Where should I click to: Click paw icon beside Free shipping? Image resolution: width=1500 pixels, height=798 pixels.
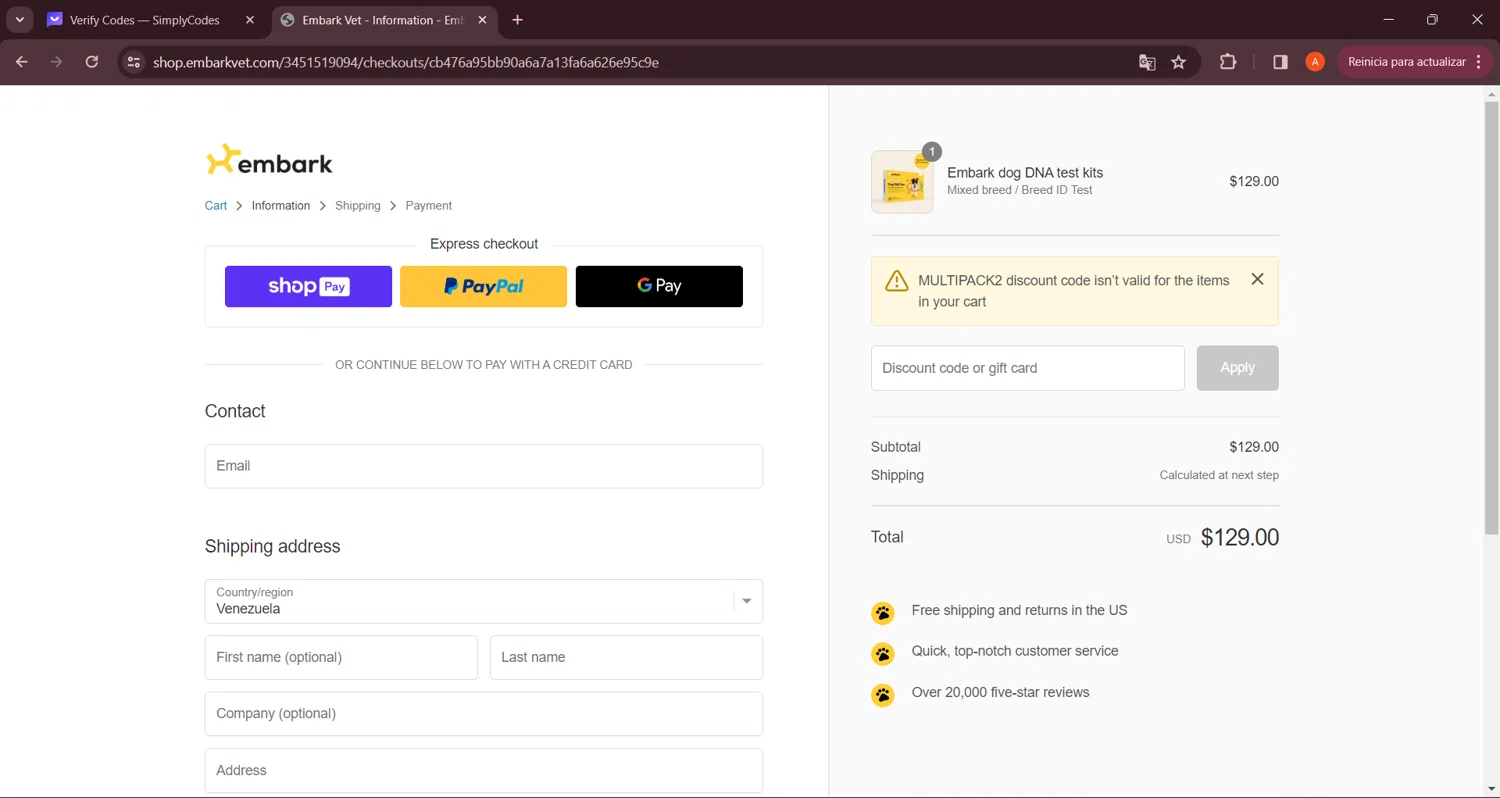coord(883,612)
